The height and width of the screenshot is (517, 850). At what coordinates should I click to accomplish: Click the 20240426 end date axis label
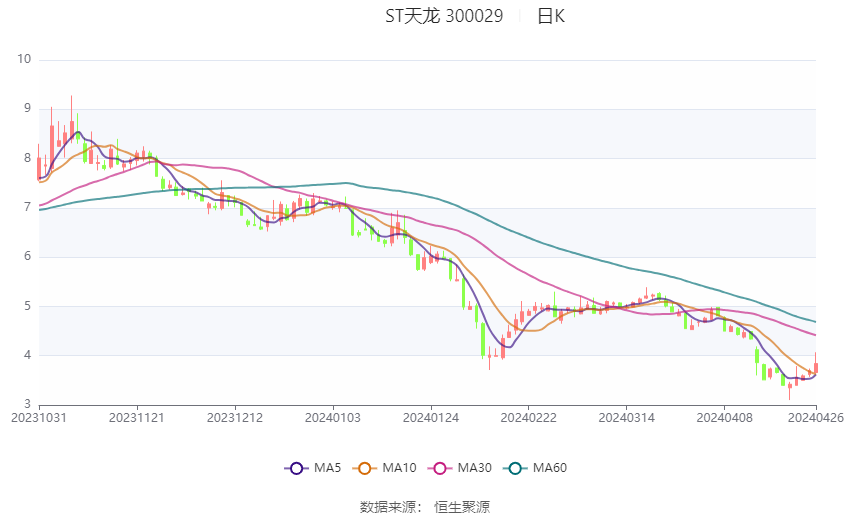tap(816, 417)
